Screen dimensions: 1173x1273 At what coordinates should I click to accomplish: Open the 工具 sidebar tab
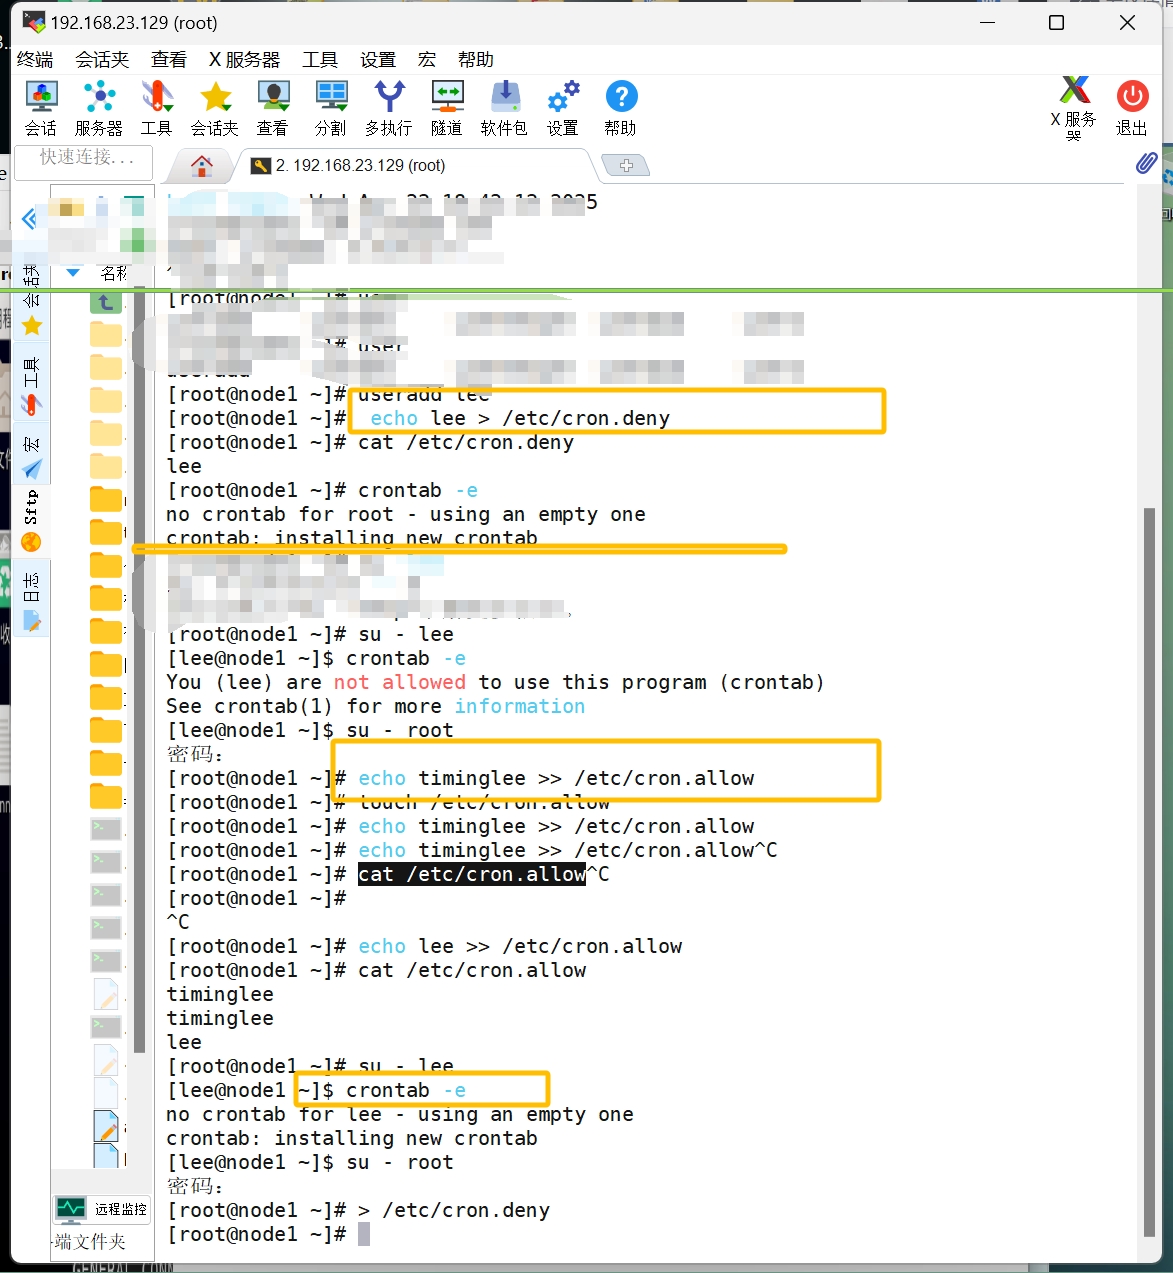[x=32, y=386]
